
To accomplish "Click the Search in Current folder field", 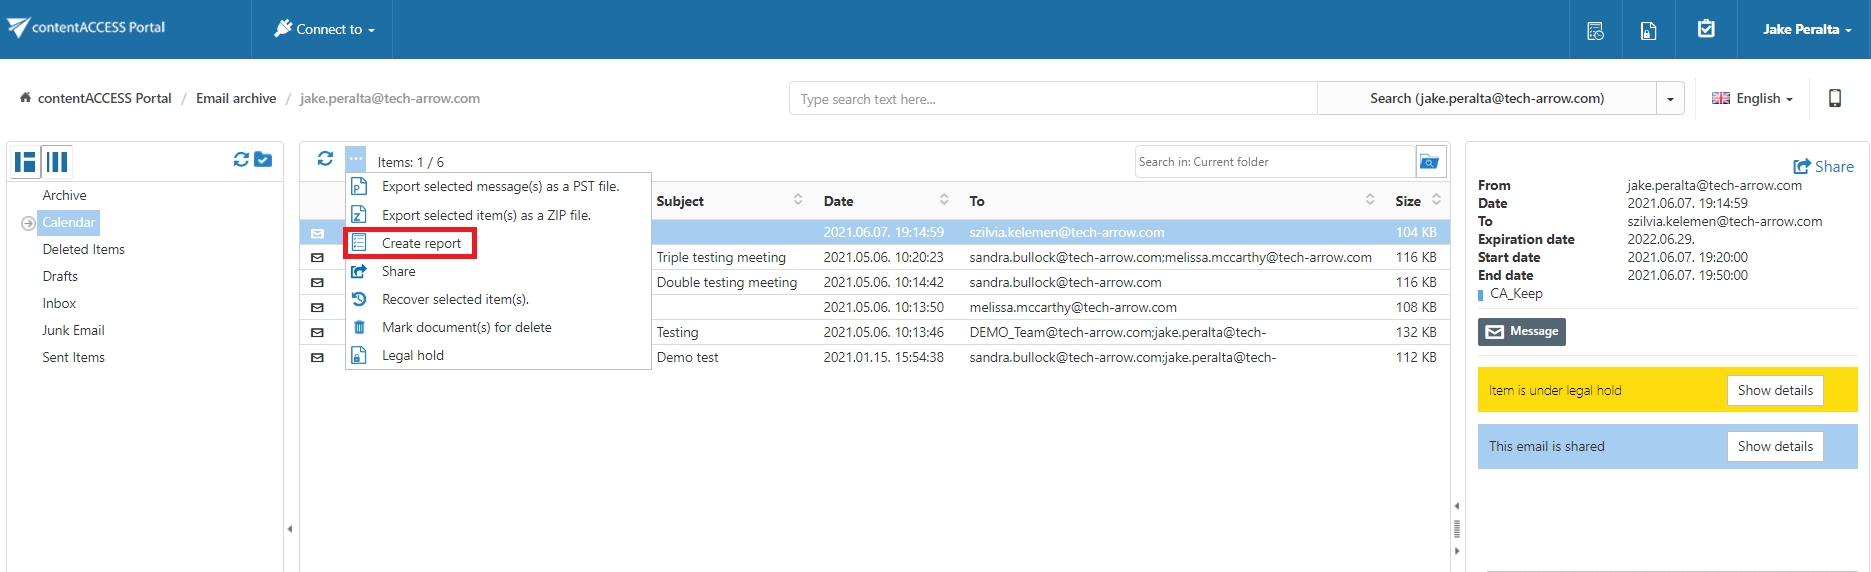I will click(x=1273, y=162).
